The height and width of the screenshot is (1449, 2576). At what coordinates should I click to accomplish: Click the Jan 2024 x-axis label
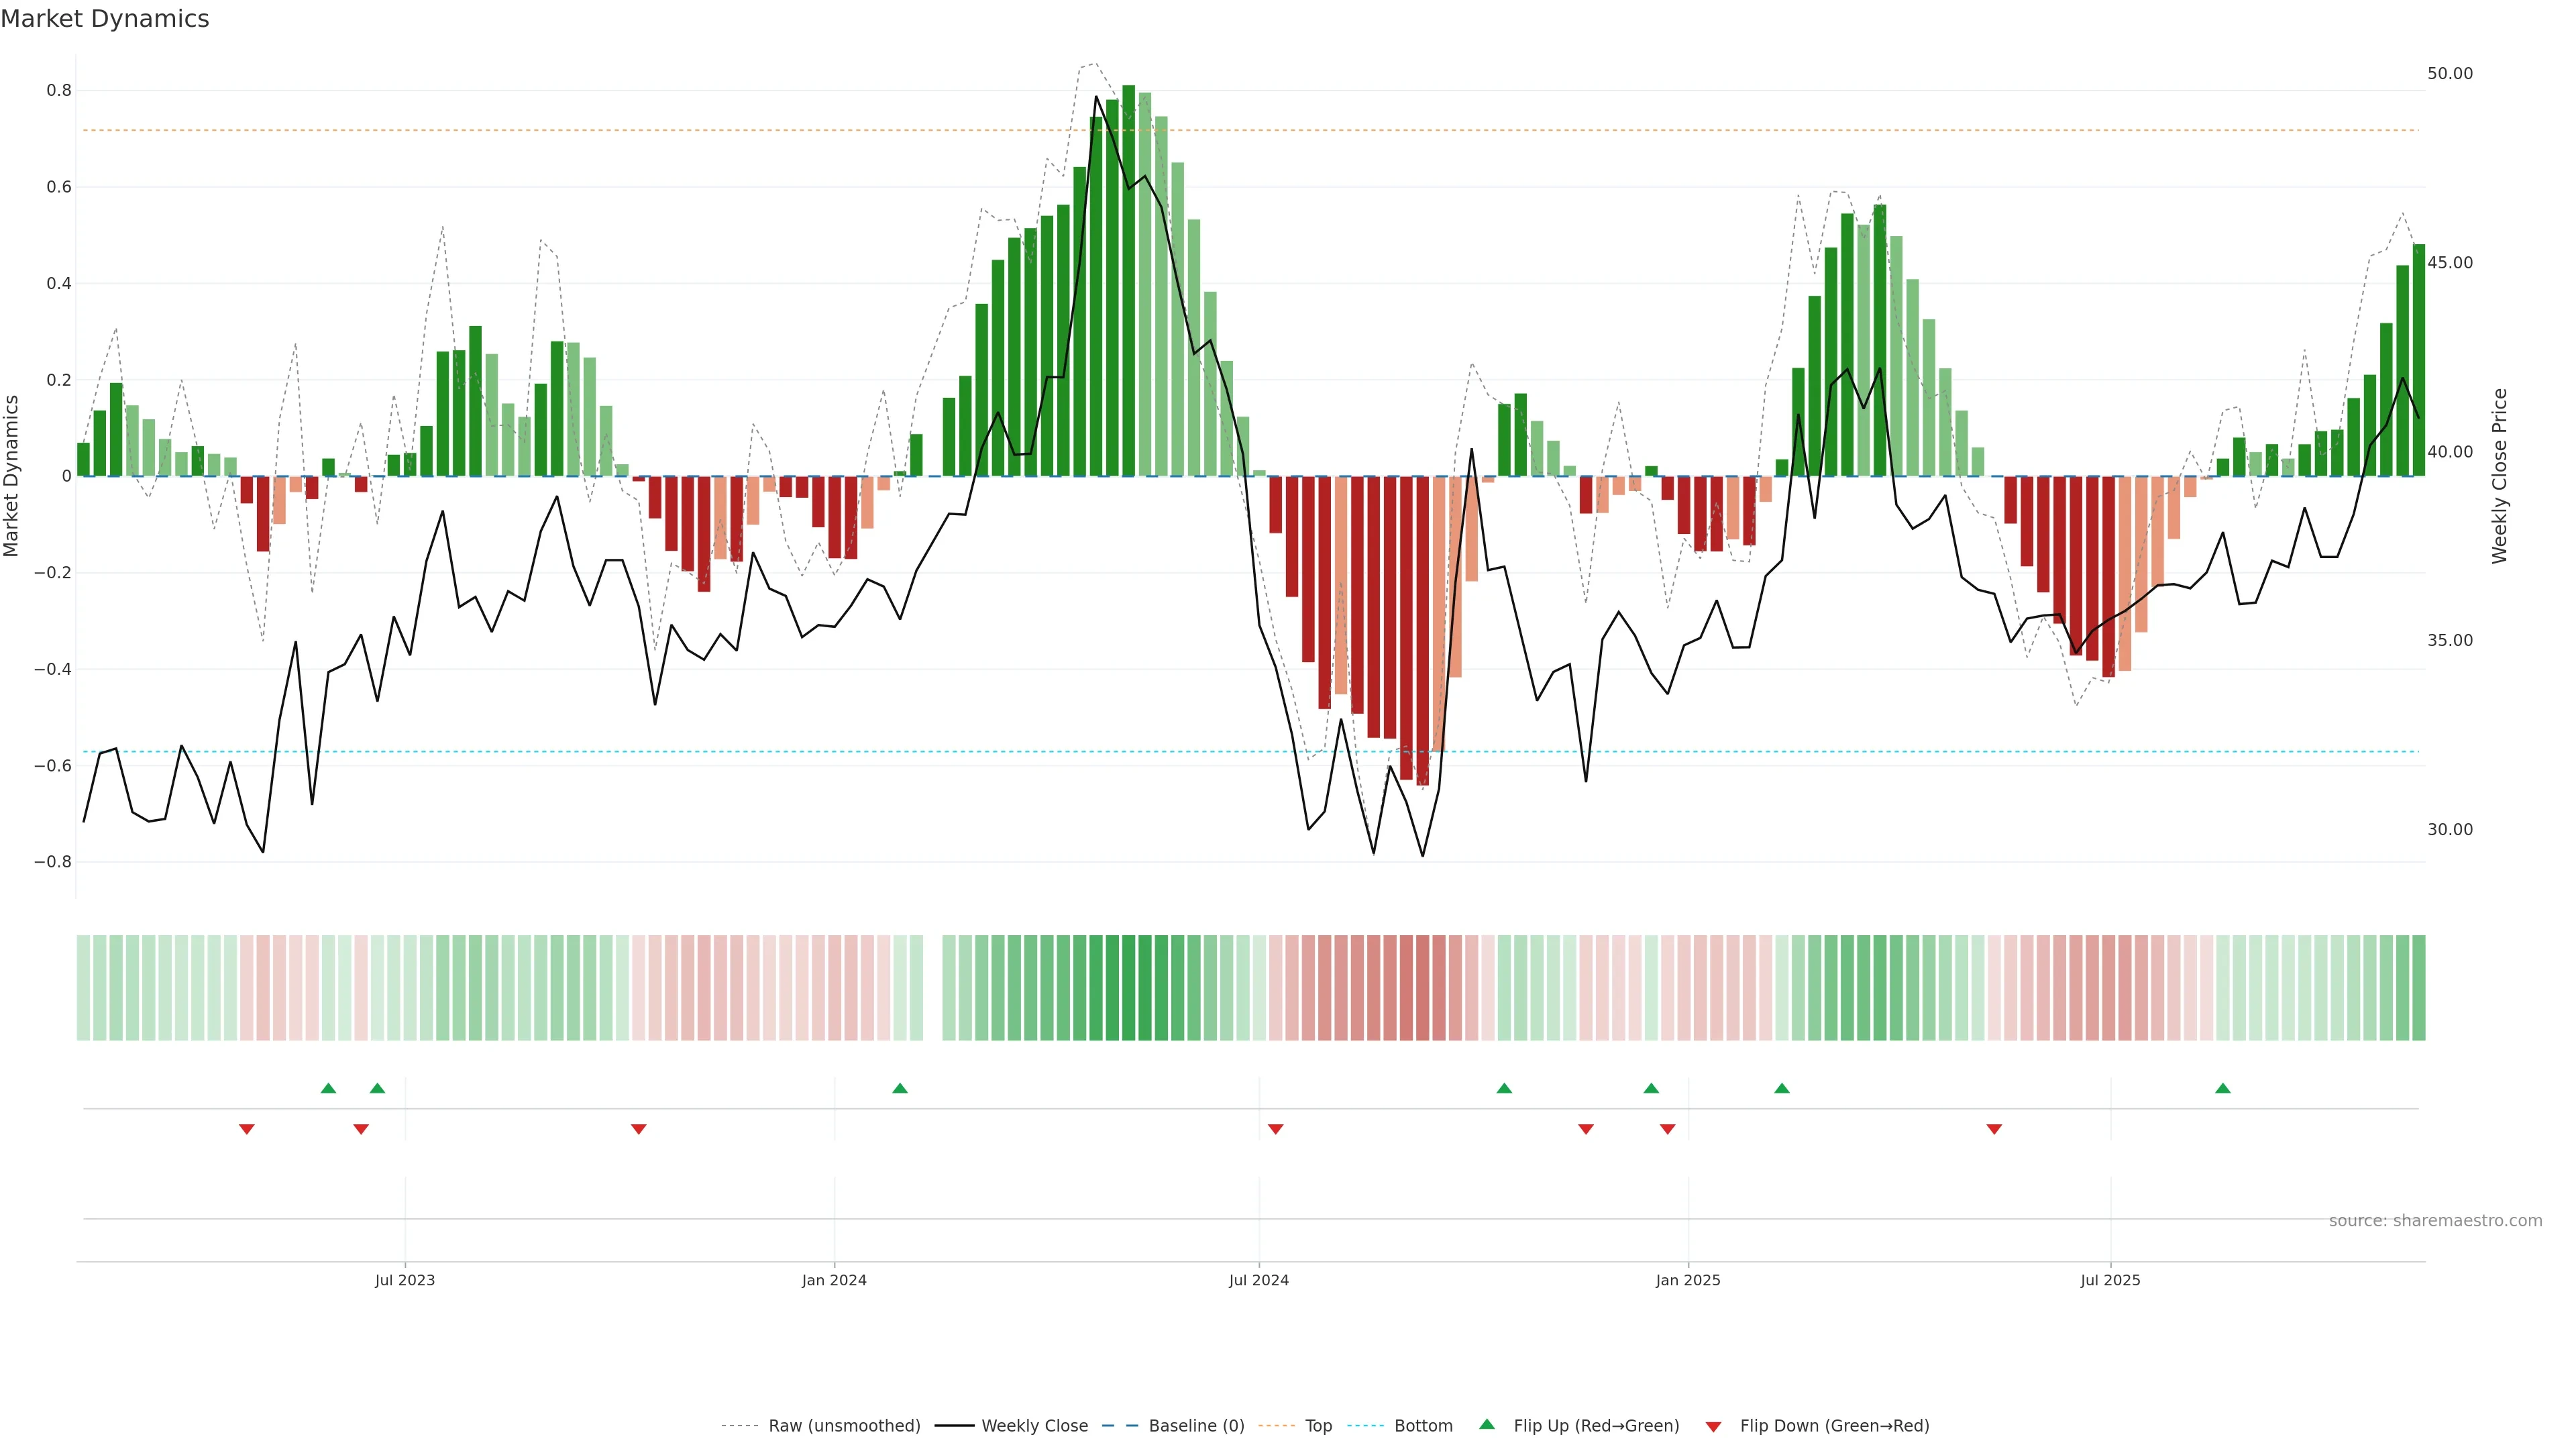(x=834, y=1280)
